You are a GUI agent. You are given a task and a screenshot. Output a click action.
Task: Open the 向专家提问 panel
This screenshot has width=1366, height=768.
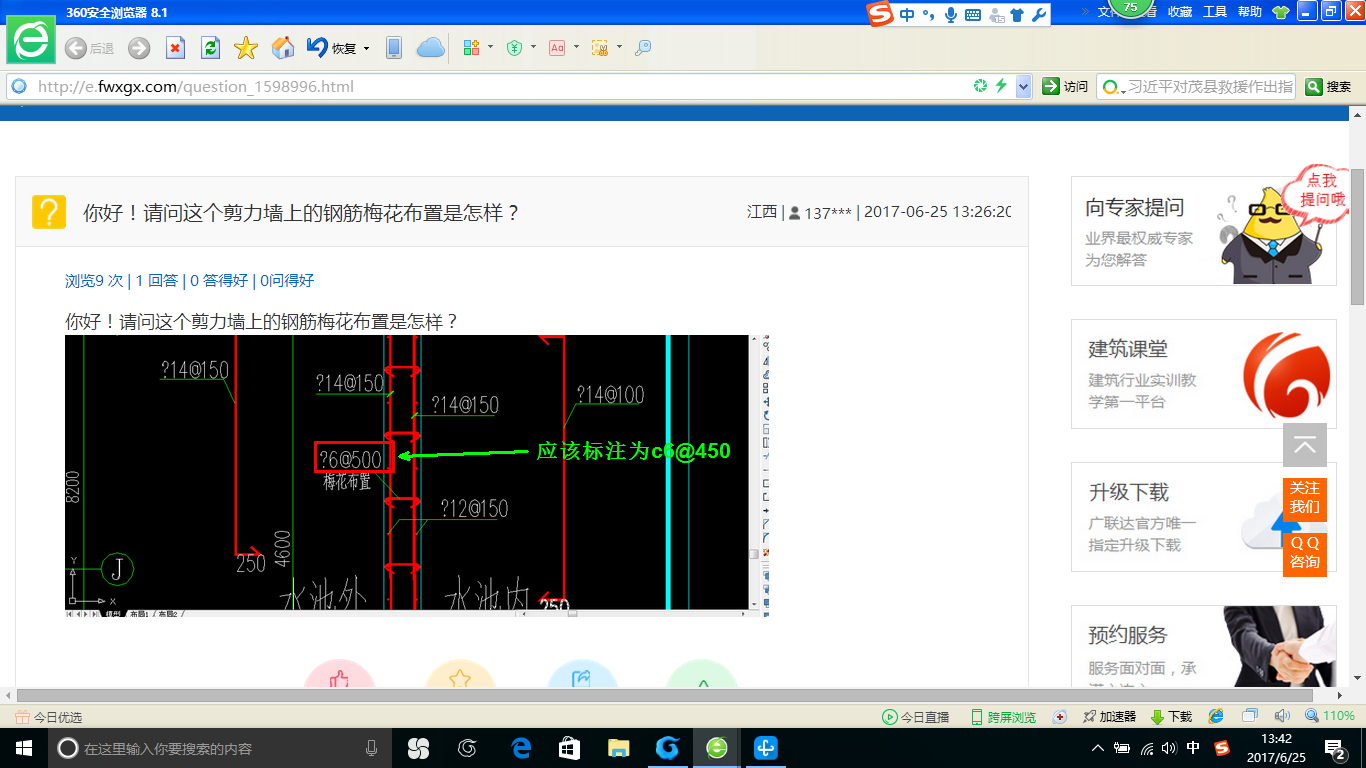pos(1204,231)
